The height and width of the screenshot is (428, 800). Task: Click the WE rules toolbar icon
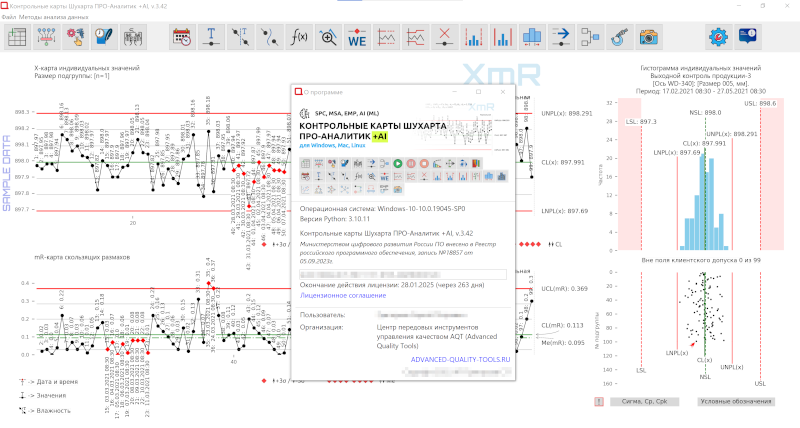(357, 39)
